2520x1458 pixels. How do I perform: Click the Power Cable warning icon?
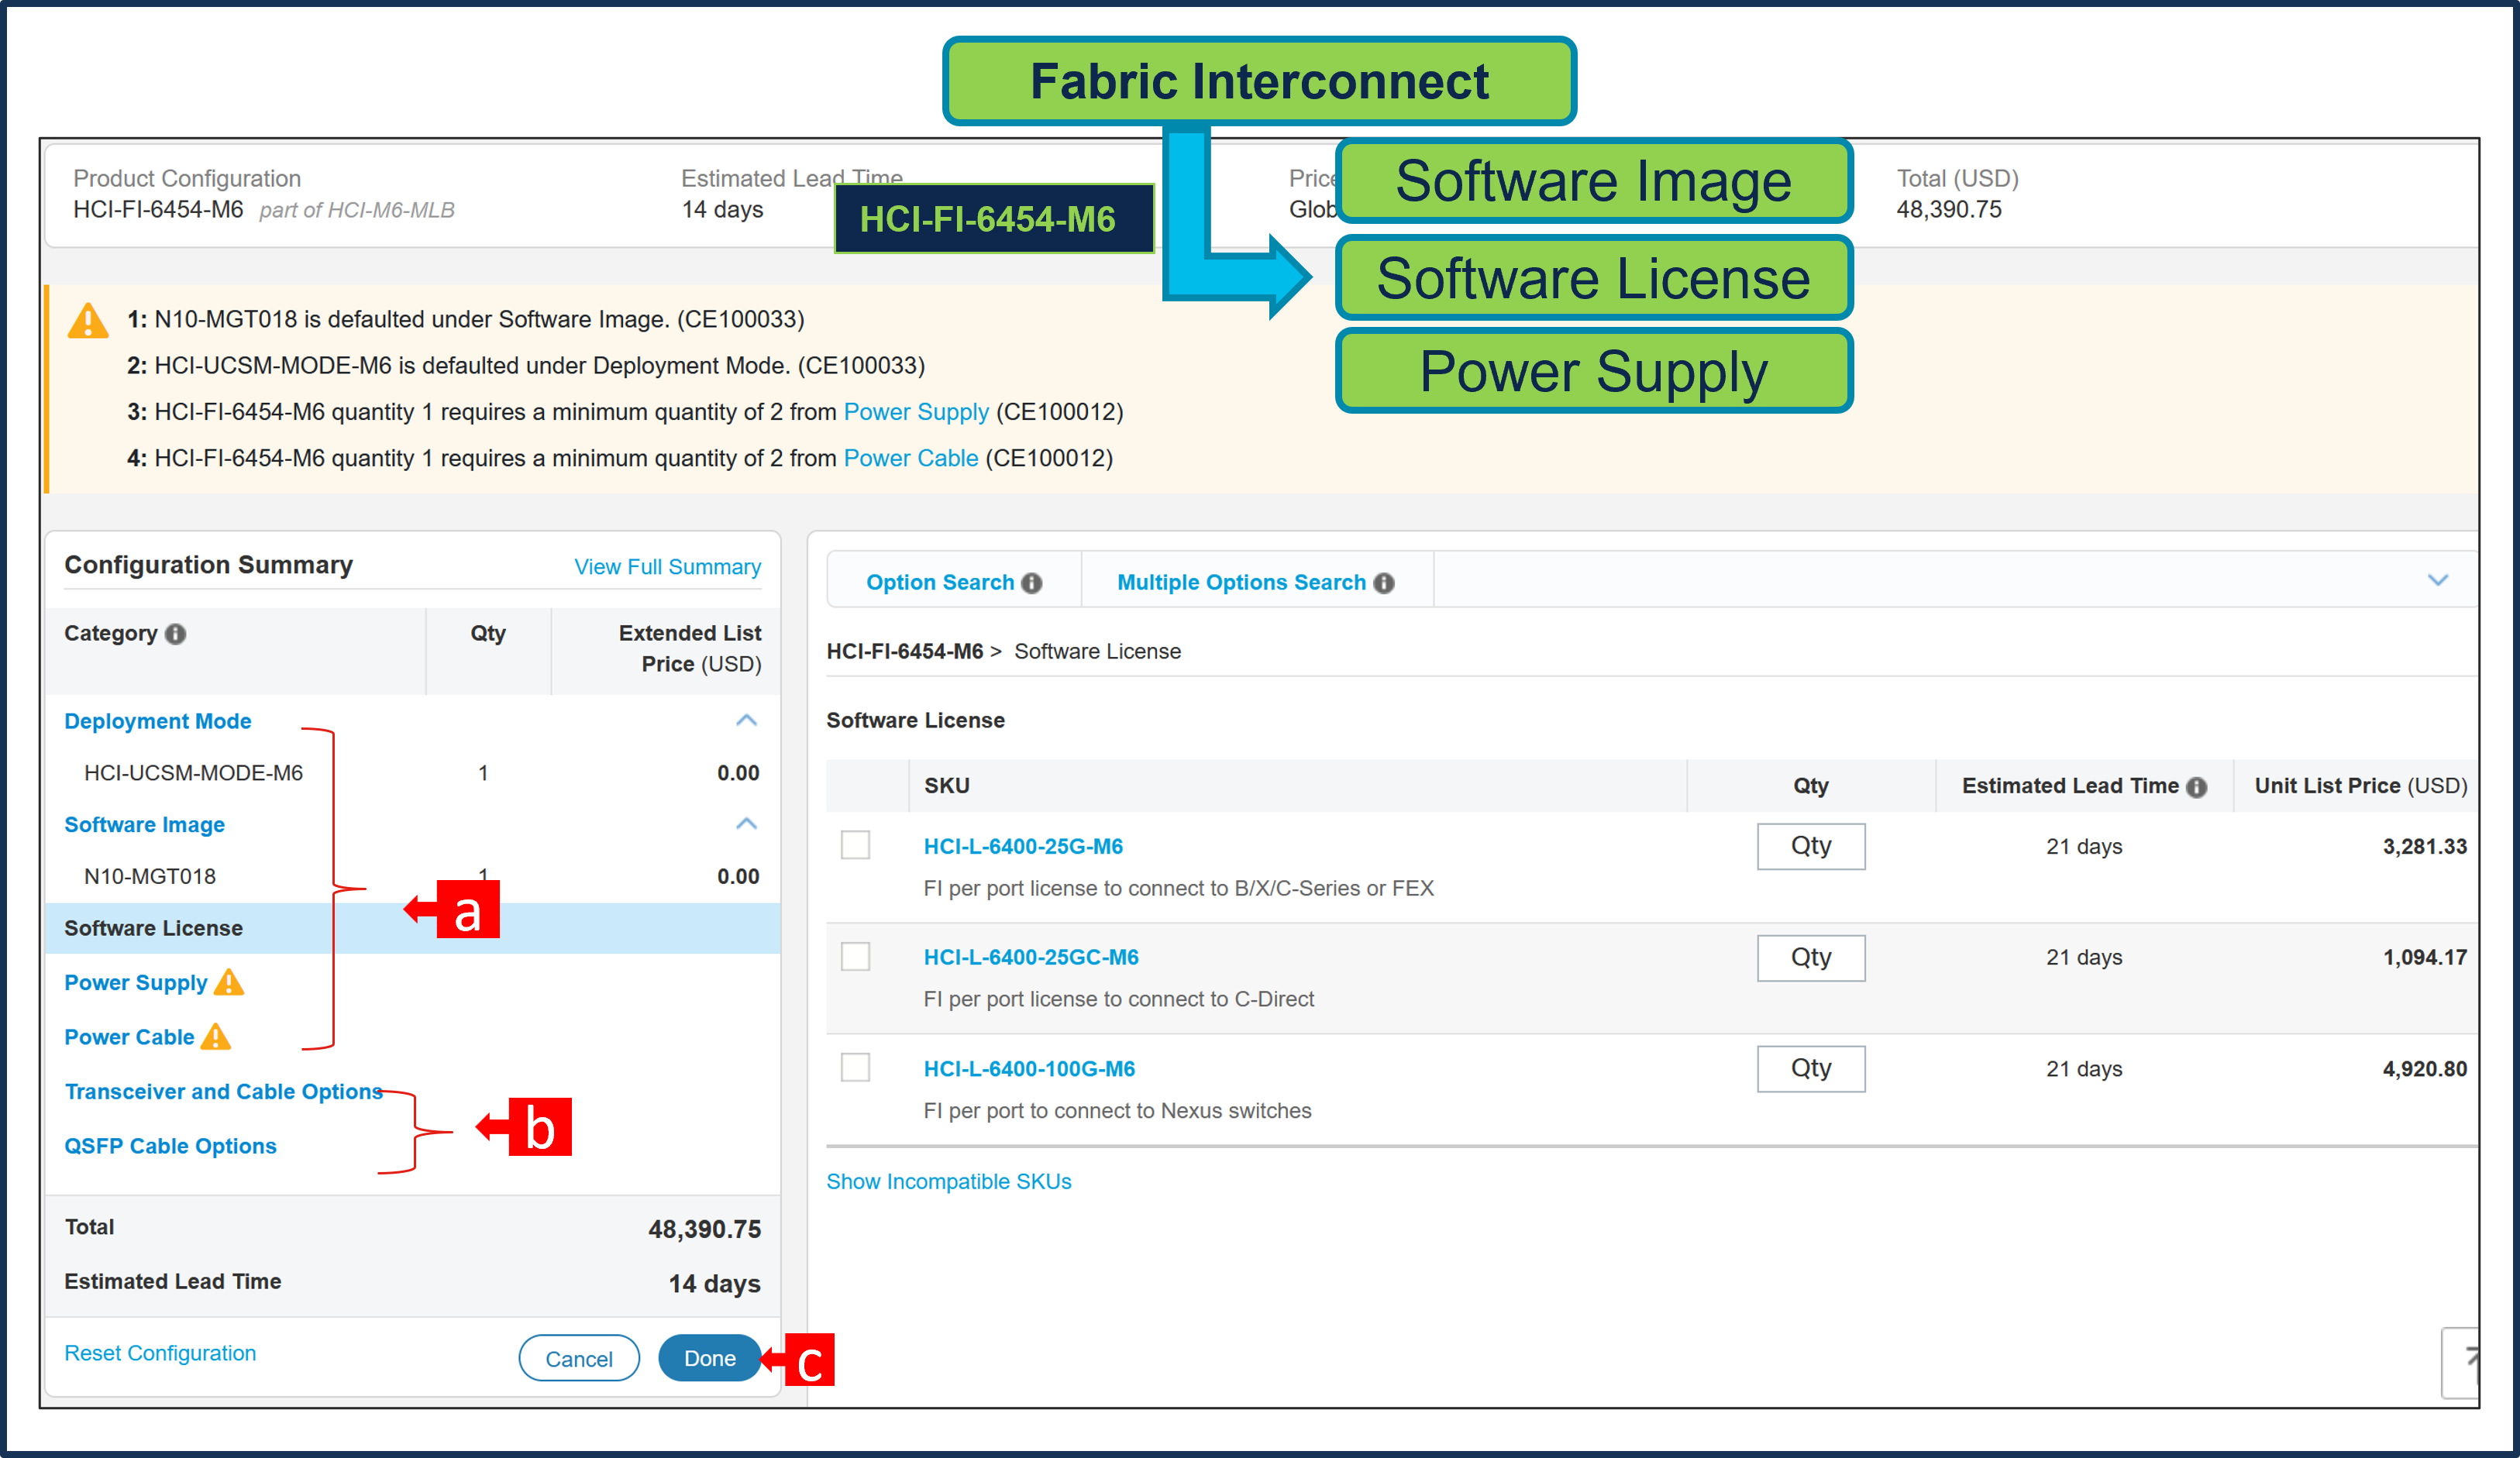pyautogui.click(x=216, y=1037)
